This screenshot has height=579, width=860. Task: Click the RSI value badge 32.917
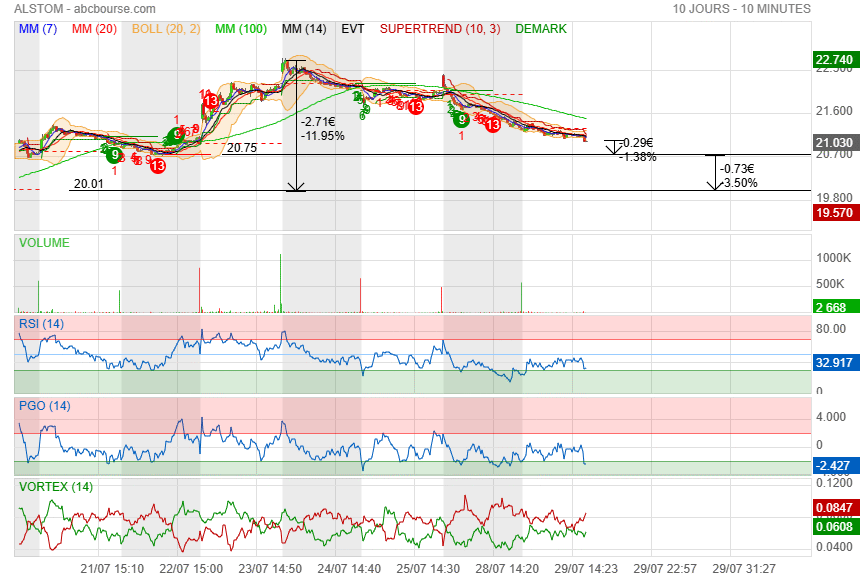tap(833, 363)
